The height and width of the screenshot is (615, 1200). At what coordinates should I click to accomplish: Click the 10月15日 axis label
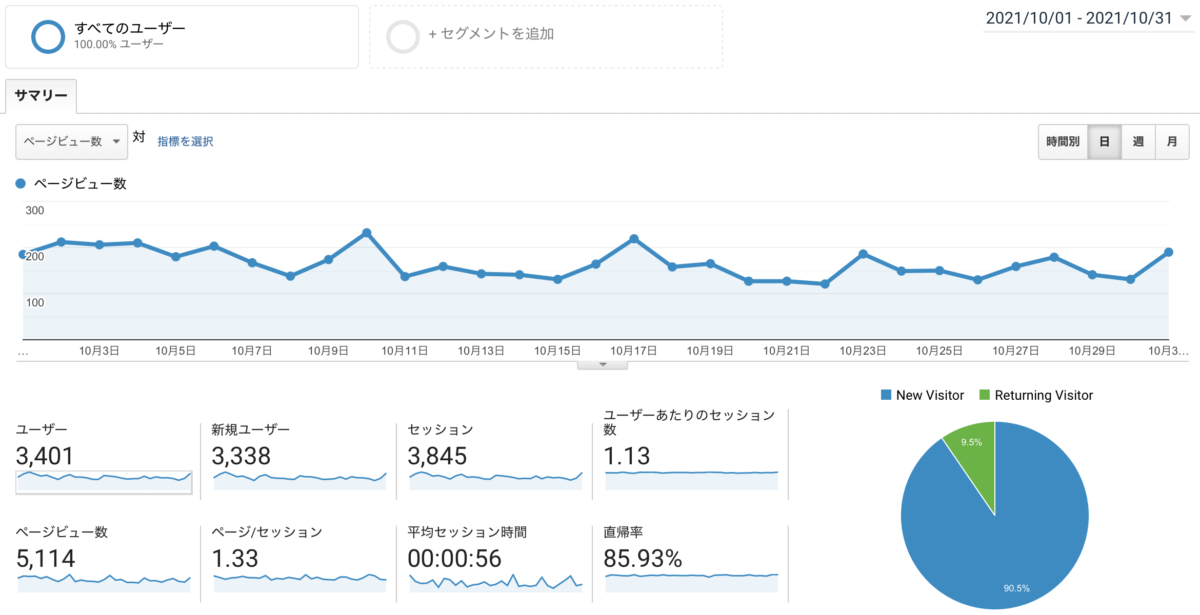click(x=557, y=351)
